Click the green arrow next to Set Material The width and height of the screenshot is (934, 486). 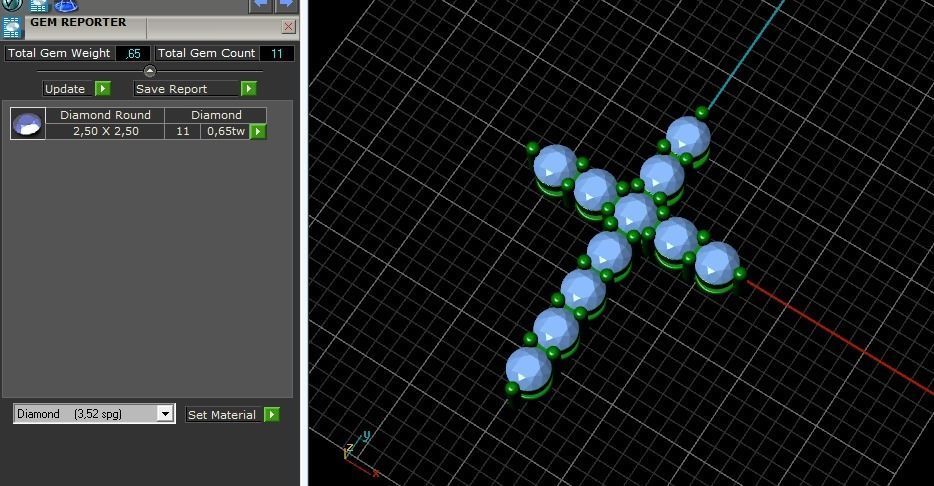point(272,415)
